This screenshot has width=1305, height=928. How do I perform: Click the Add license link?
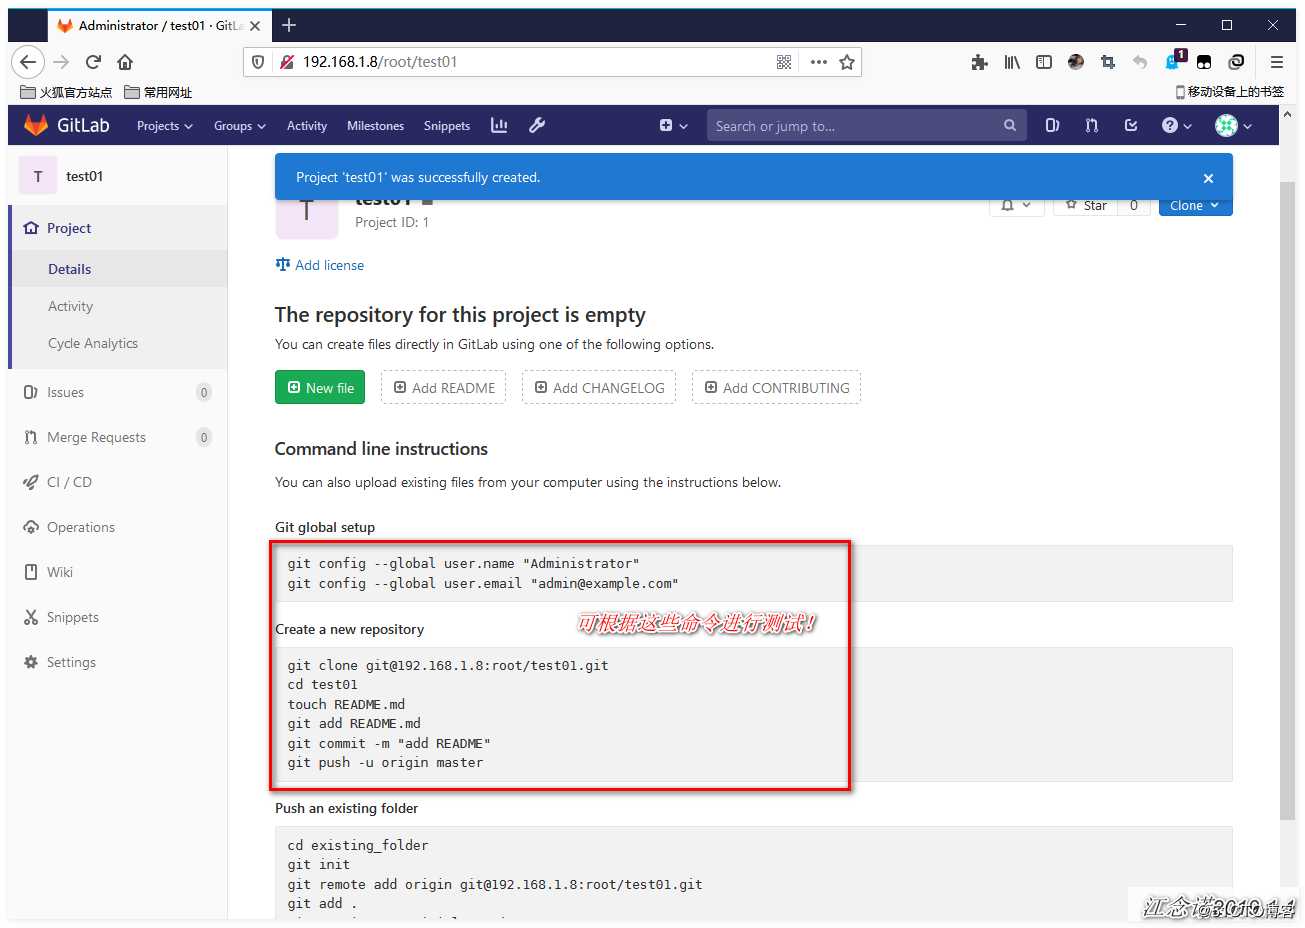click(320, 265)
